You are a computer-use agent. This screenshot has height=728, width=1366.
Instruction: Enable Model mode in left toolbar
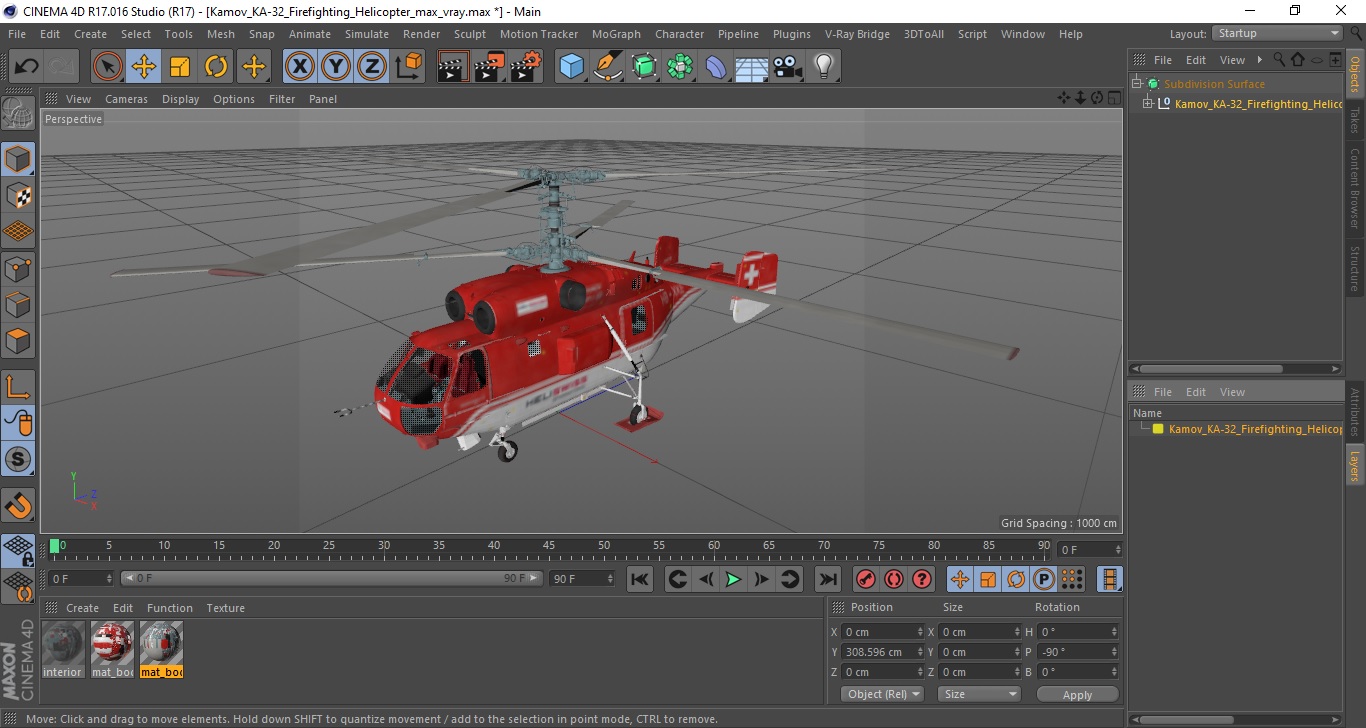coord(18,159)
